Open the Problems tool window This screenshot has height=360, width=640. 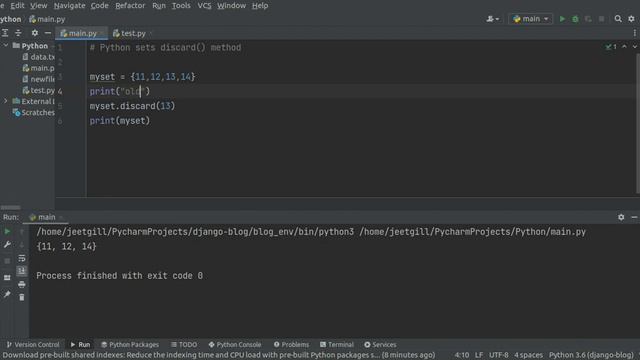(x=291, y=344)
